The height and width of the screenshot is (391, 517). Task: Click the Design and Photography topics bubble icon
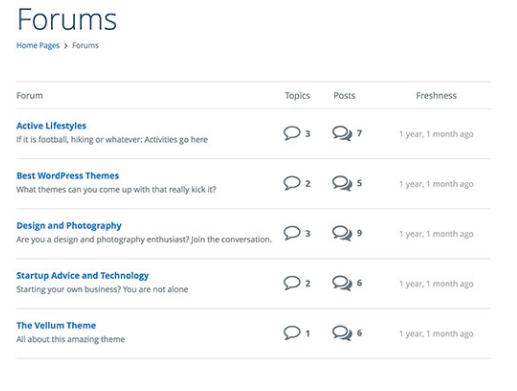pos(292,233)
